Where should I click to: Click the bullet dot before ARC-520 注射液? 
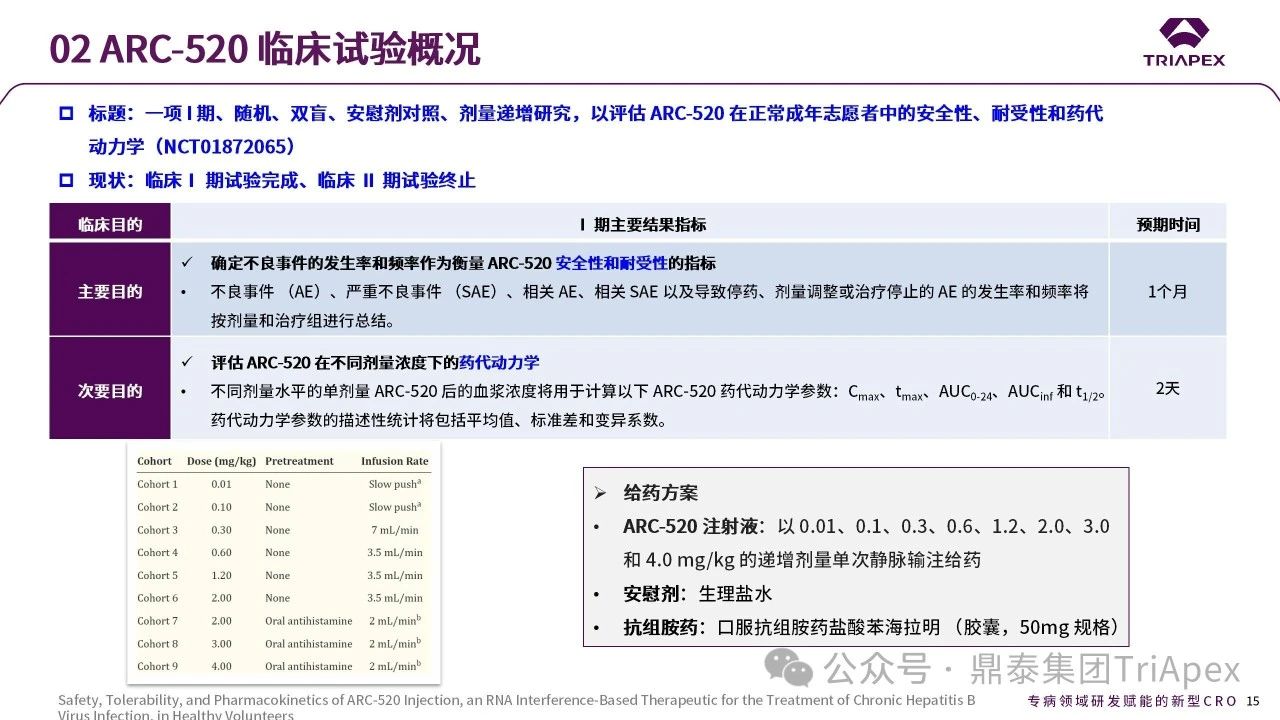click(x=598, y=527)
